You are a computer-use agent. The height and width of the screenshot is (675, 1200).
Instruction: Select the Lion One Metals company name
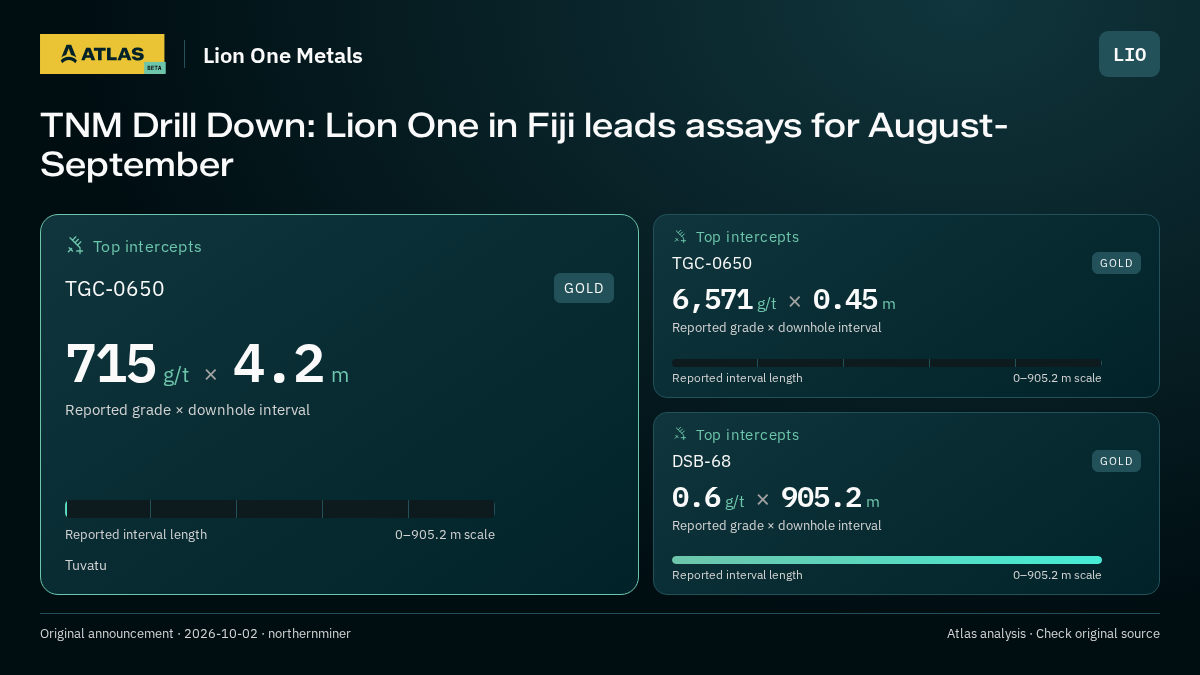pos(283,56)
